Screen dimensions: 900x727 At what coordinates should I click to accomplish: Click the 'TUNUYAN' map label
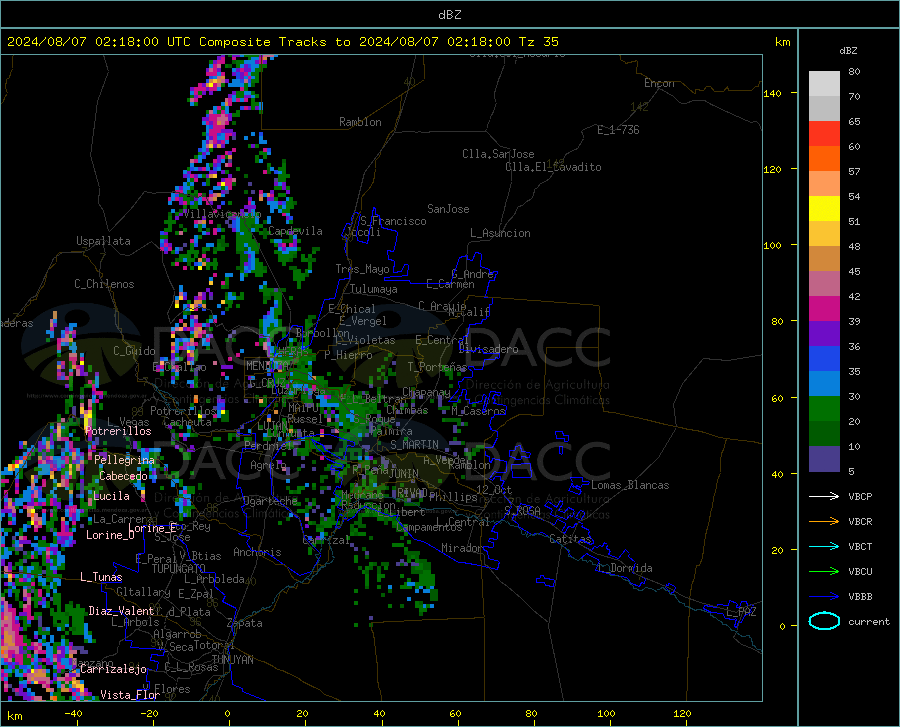(x=232, y=660)
